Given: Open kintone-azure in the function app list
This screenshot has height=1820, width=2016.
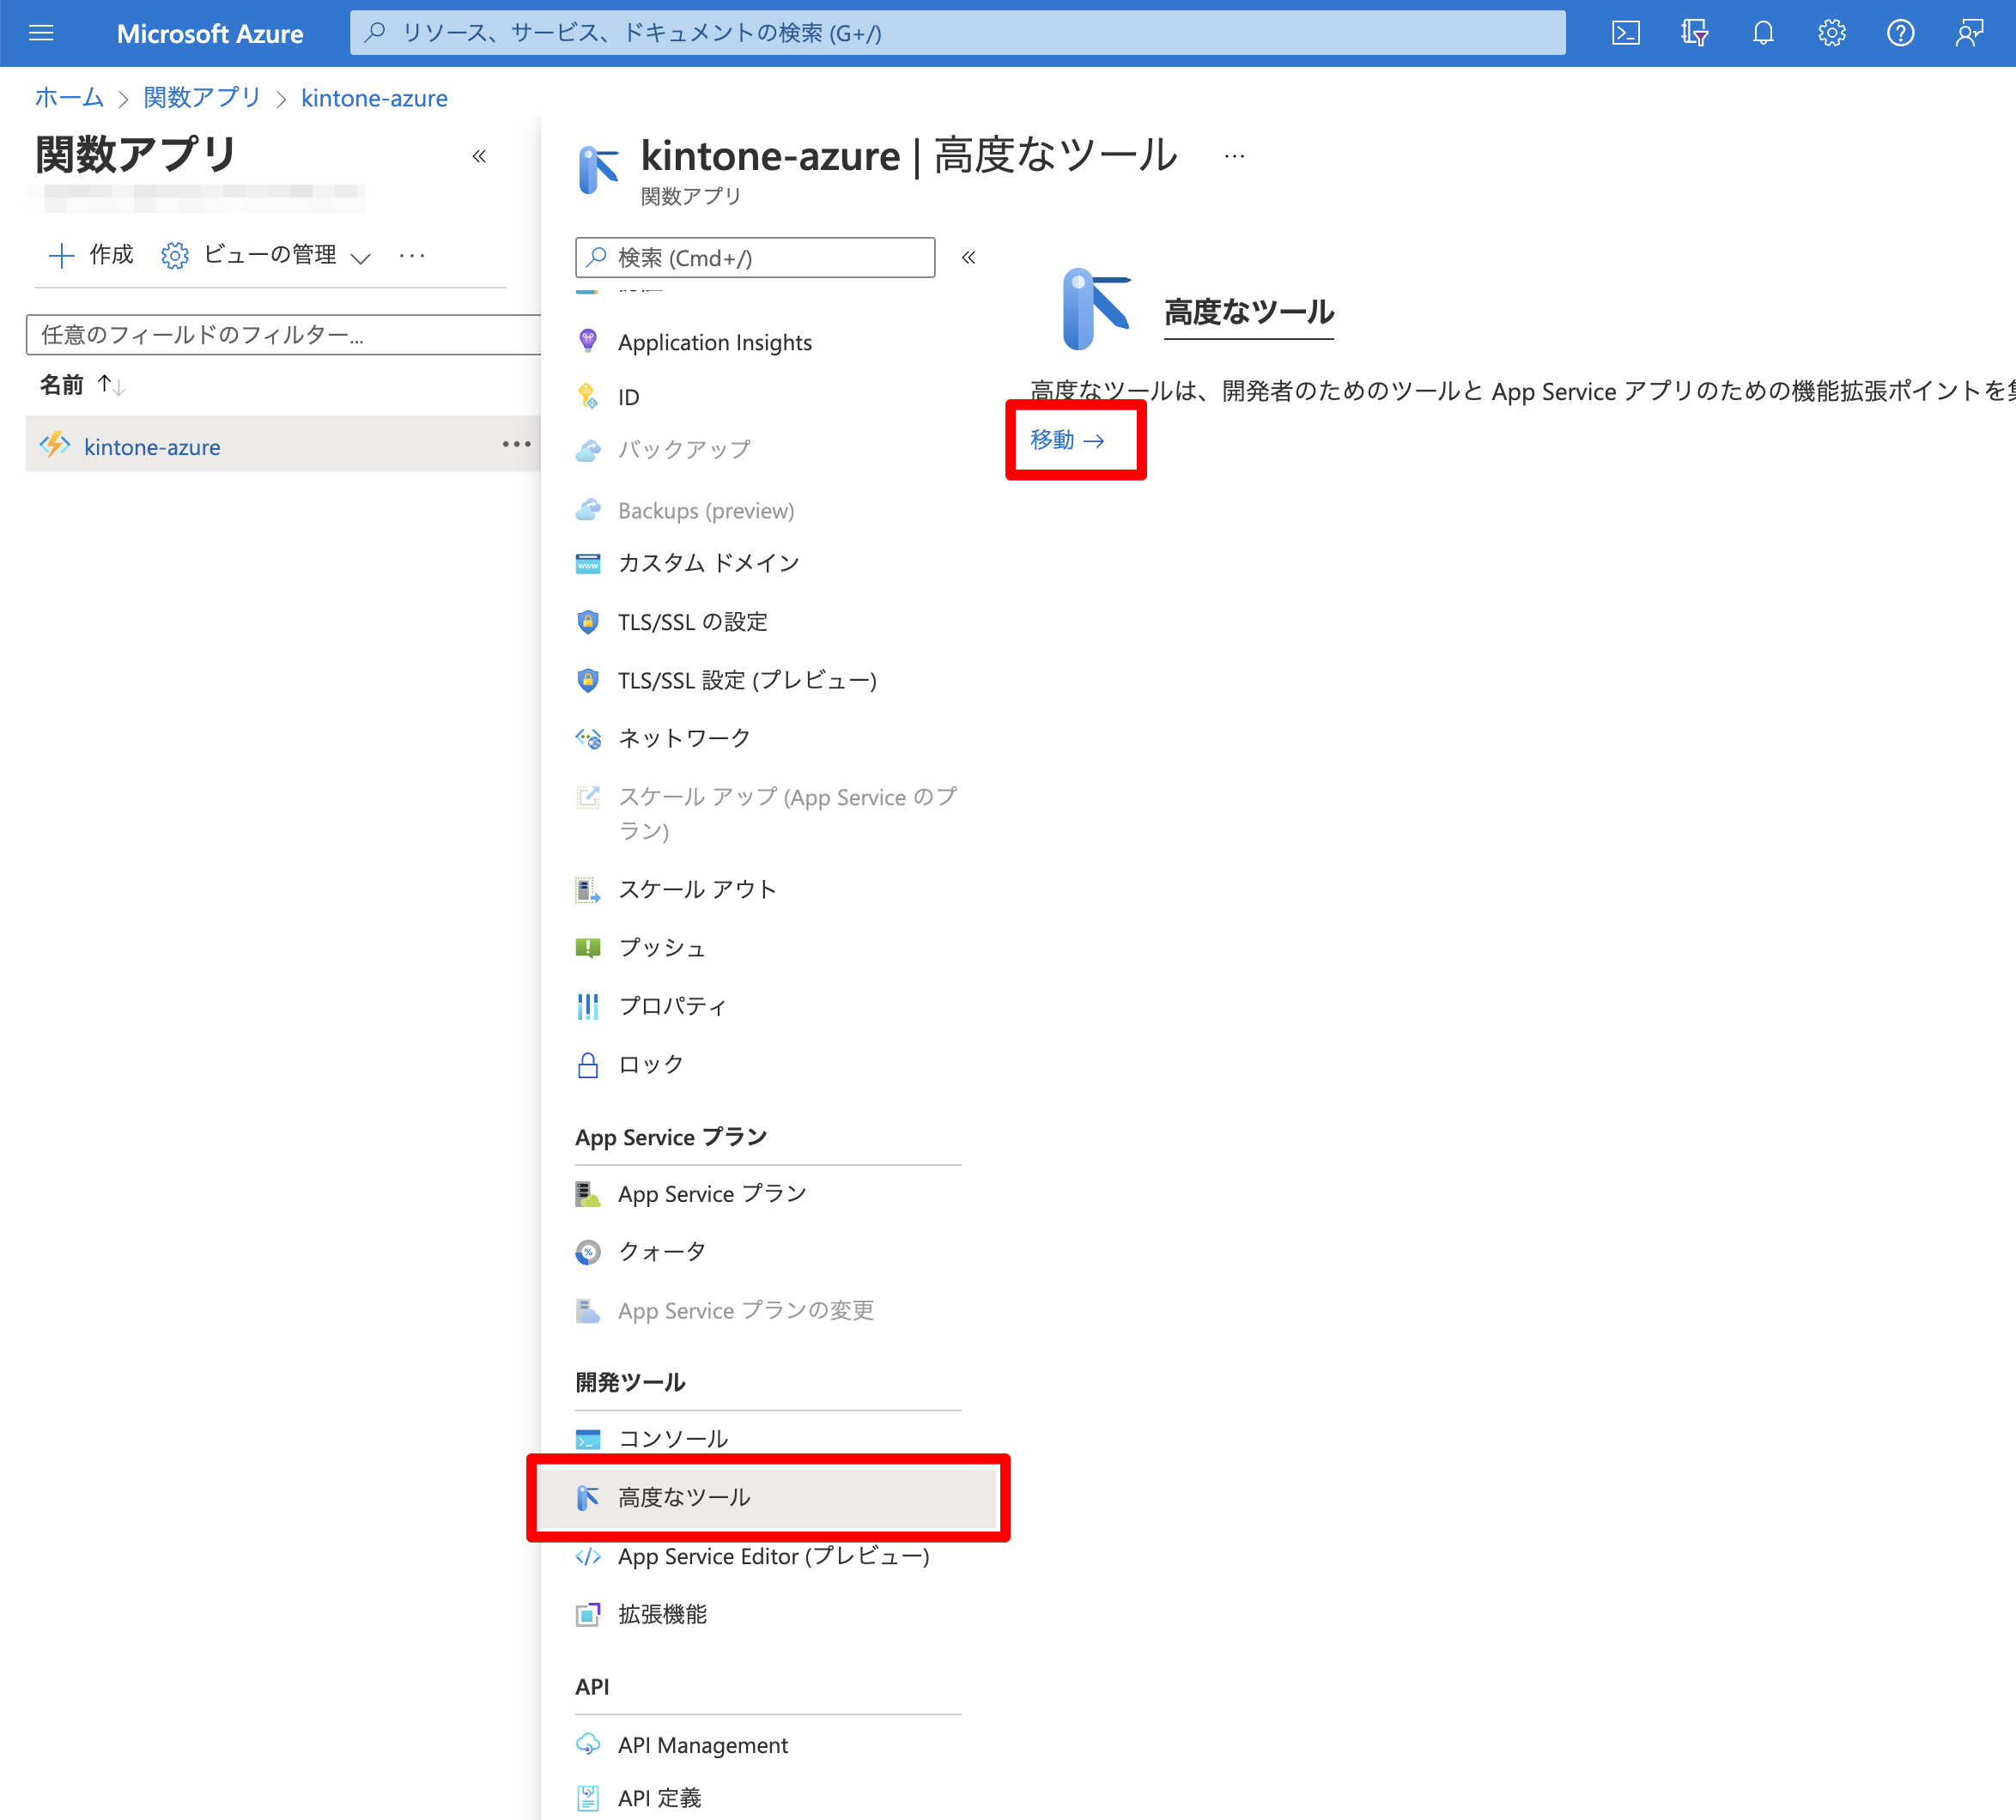Looking at the screenshot, I should [x=152, y=447].
